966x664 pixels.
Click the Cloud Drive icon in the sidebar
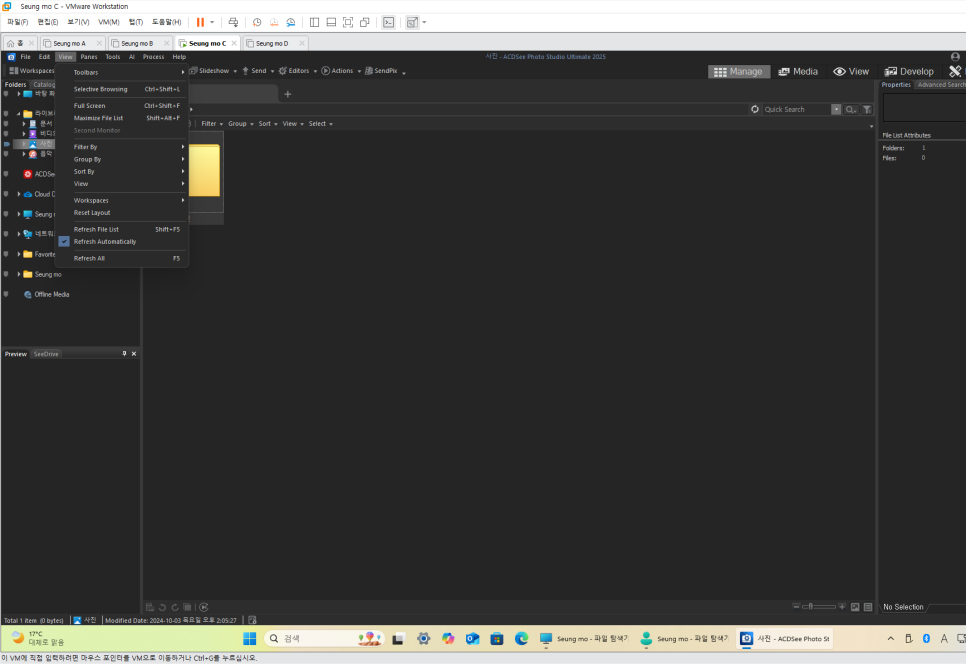(x=30, y=194)
